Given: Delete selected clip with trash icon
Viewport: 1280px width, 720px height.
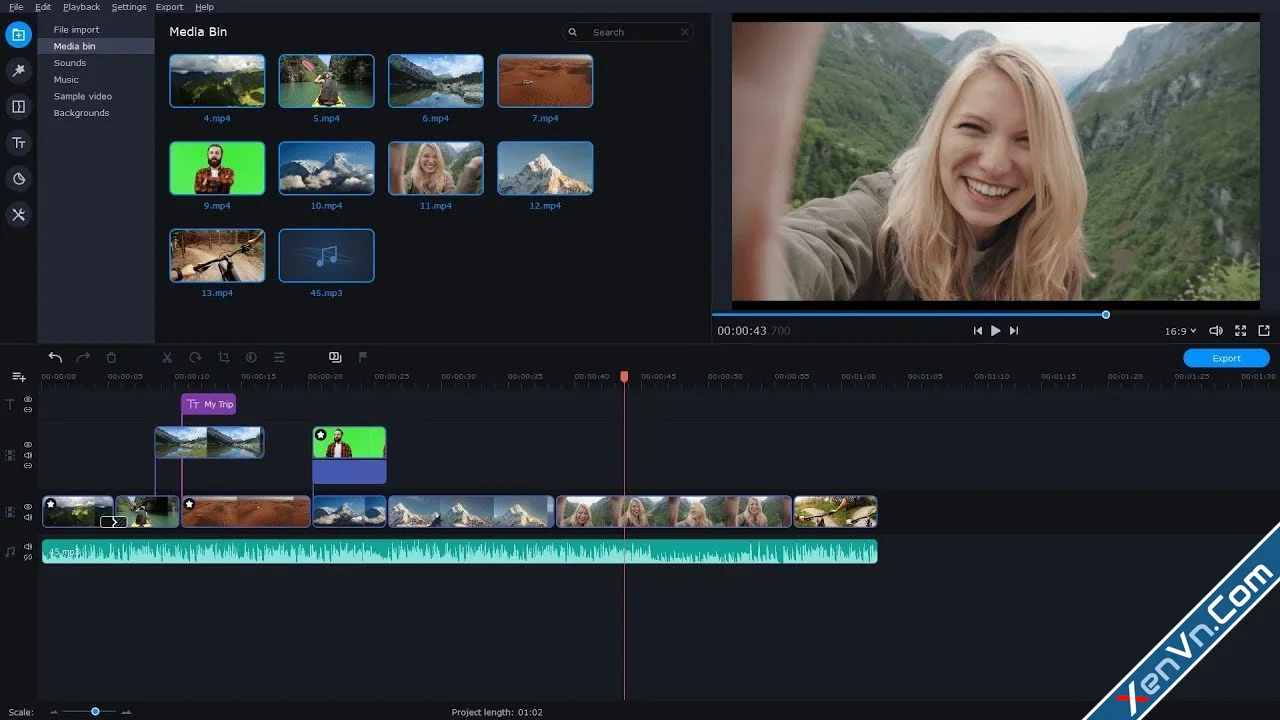Looking at the screenshot, I should point(111,357).
